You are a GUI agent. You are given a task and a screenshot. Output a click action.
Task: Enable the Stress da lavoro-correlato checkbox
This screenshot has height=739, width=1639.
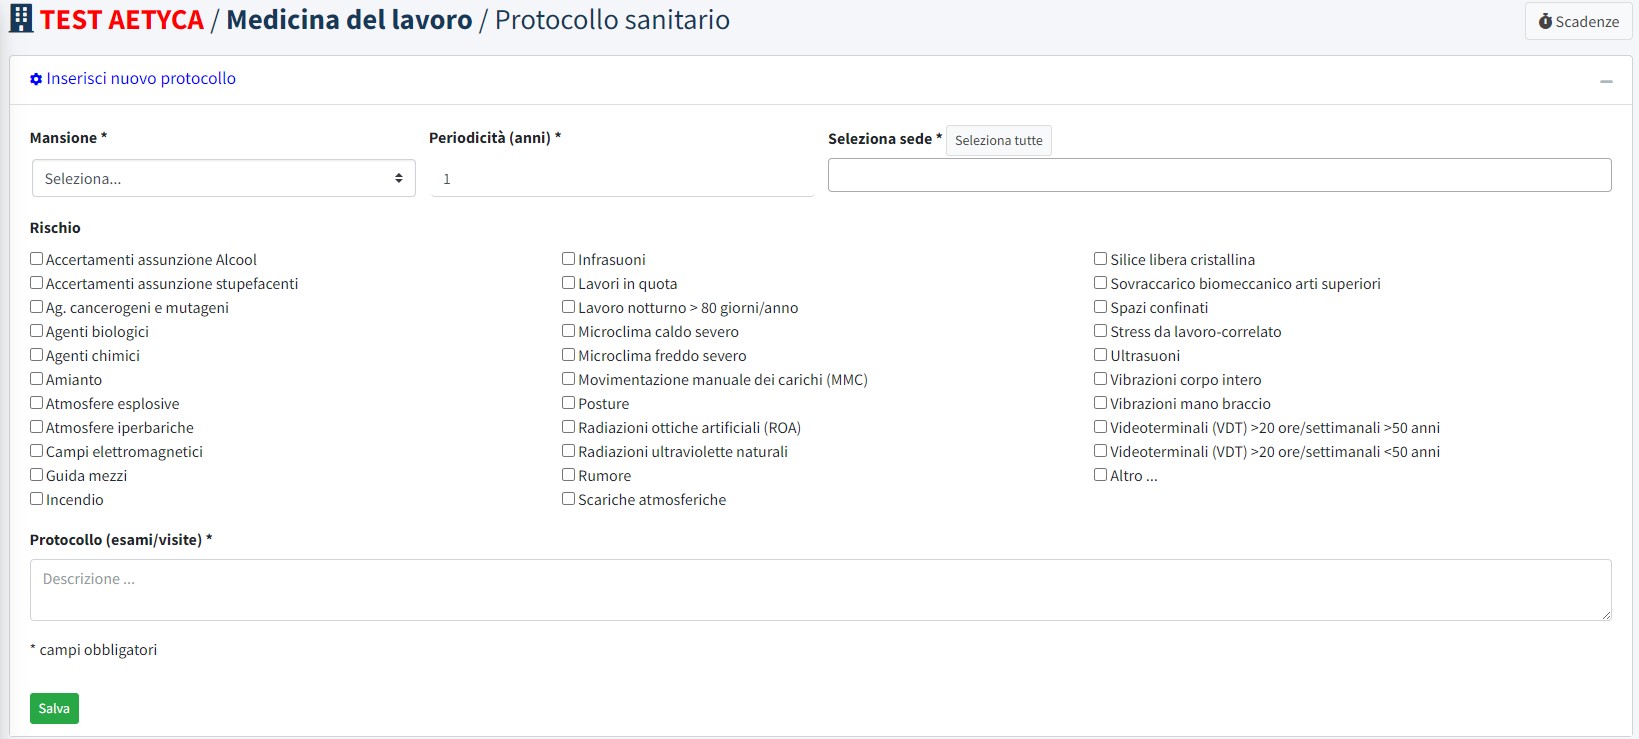tap(1101, 331)
